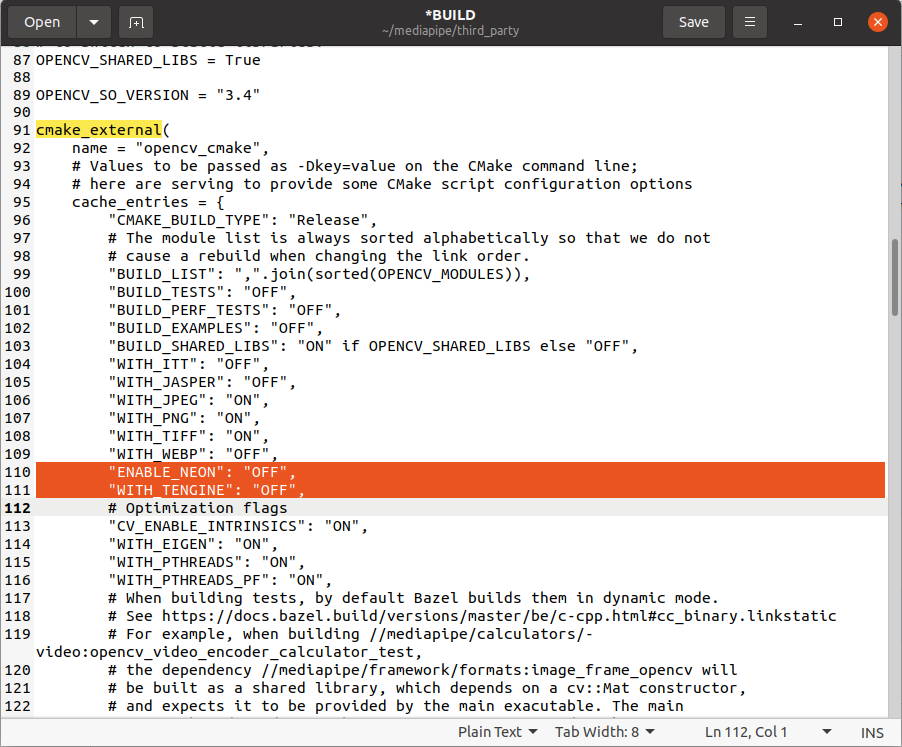Open the gedit hamburger menu
The width and height of the screenshot is (902, 747).
click(749, 21)
